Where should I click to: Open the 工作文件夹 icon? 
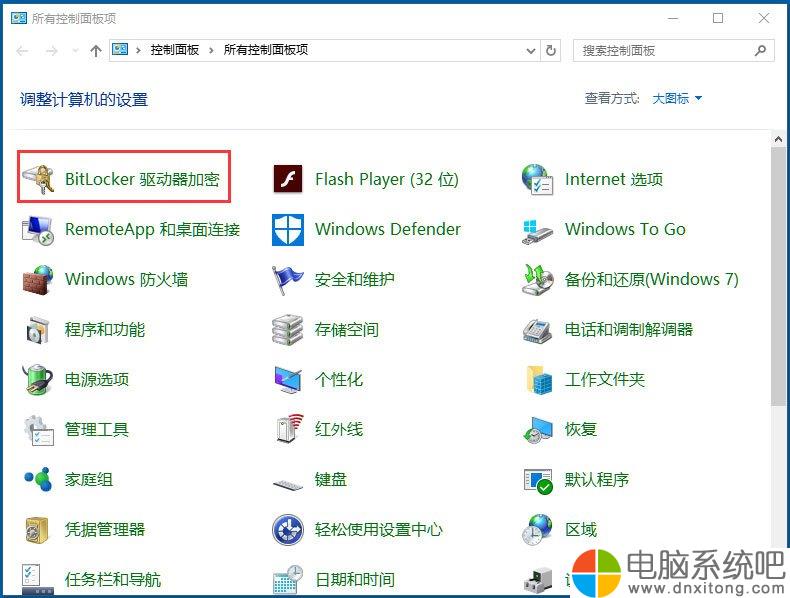[538, 380]
